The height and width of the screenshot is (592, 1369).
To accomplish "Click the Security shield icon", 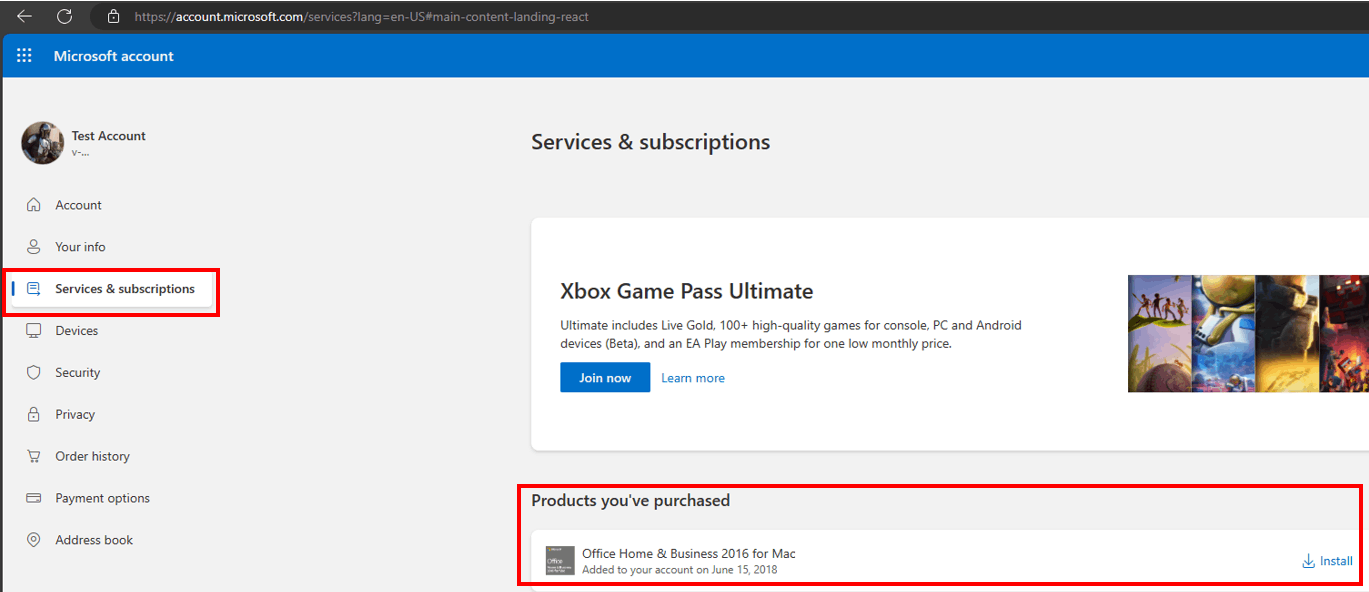I will point(34,373).
